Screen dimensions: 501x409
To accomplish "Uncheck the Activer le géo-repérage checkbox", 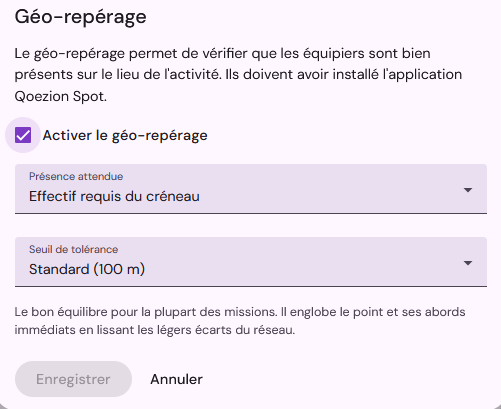I will click(23, 135).
